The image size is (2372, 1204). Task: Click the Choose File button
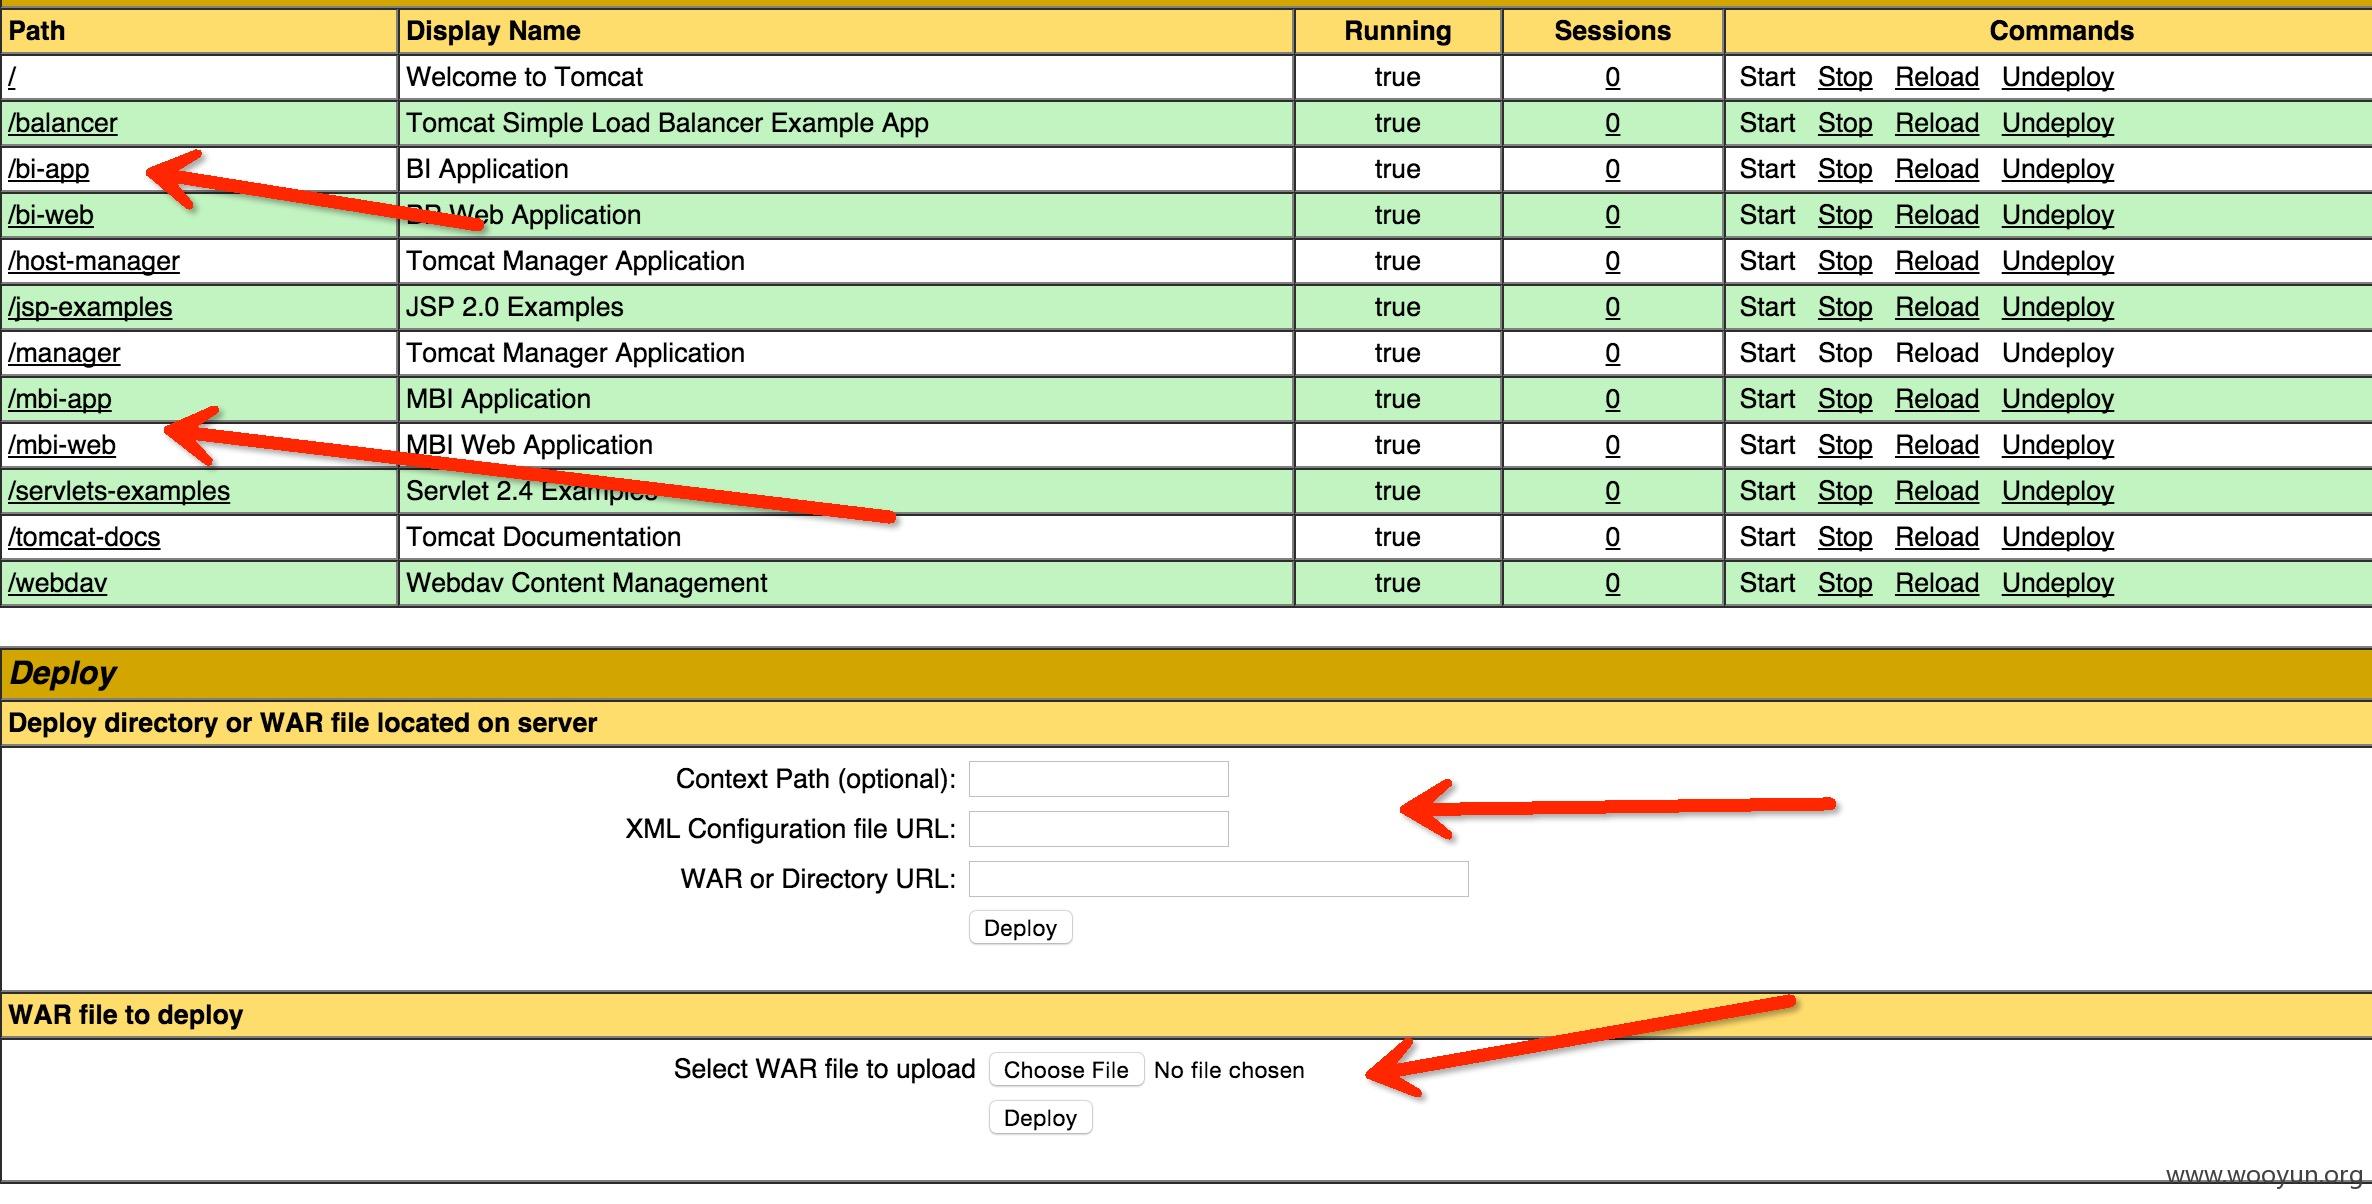pyautogui.click(x=1066, y=1069)
